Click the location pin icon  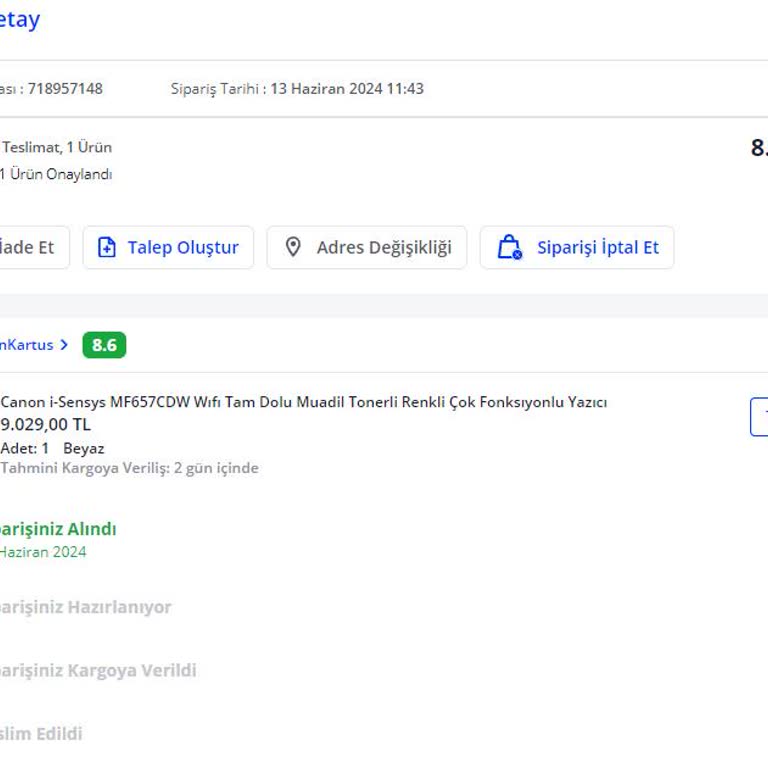pyautogui.click(x=293, y=247)
